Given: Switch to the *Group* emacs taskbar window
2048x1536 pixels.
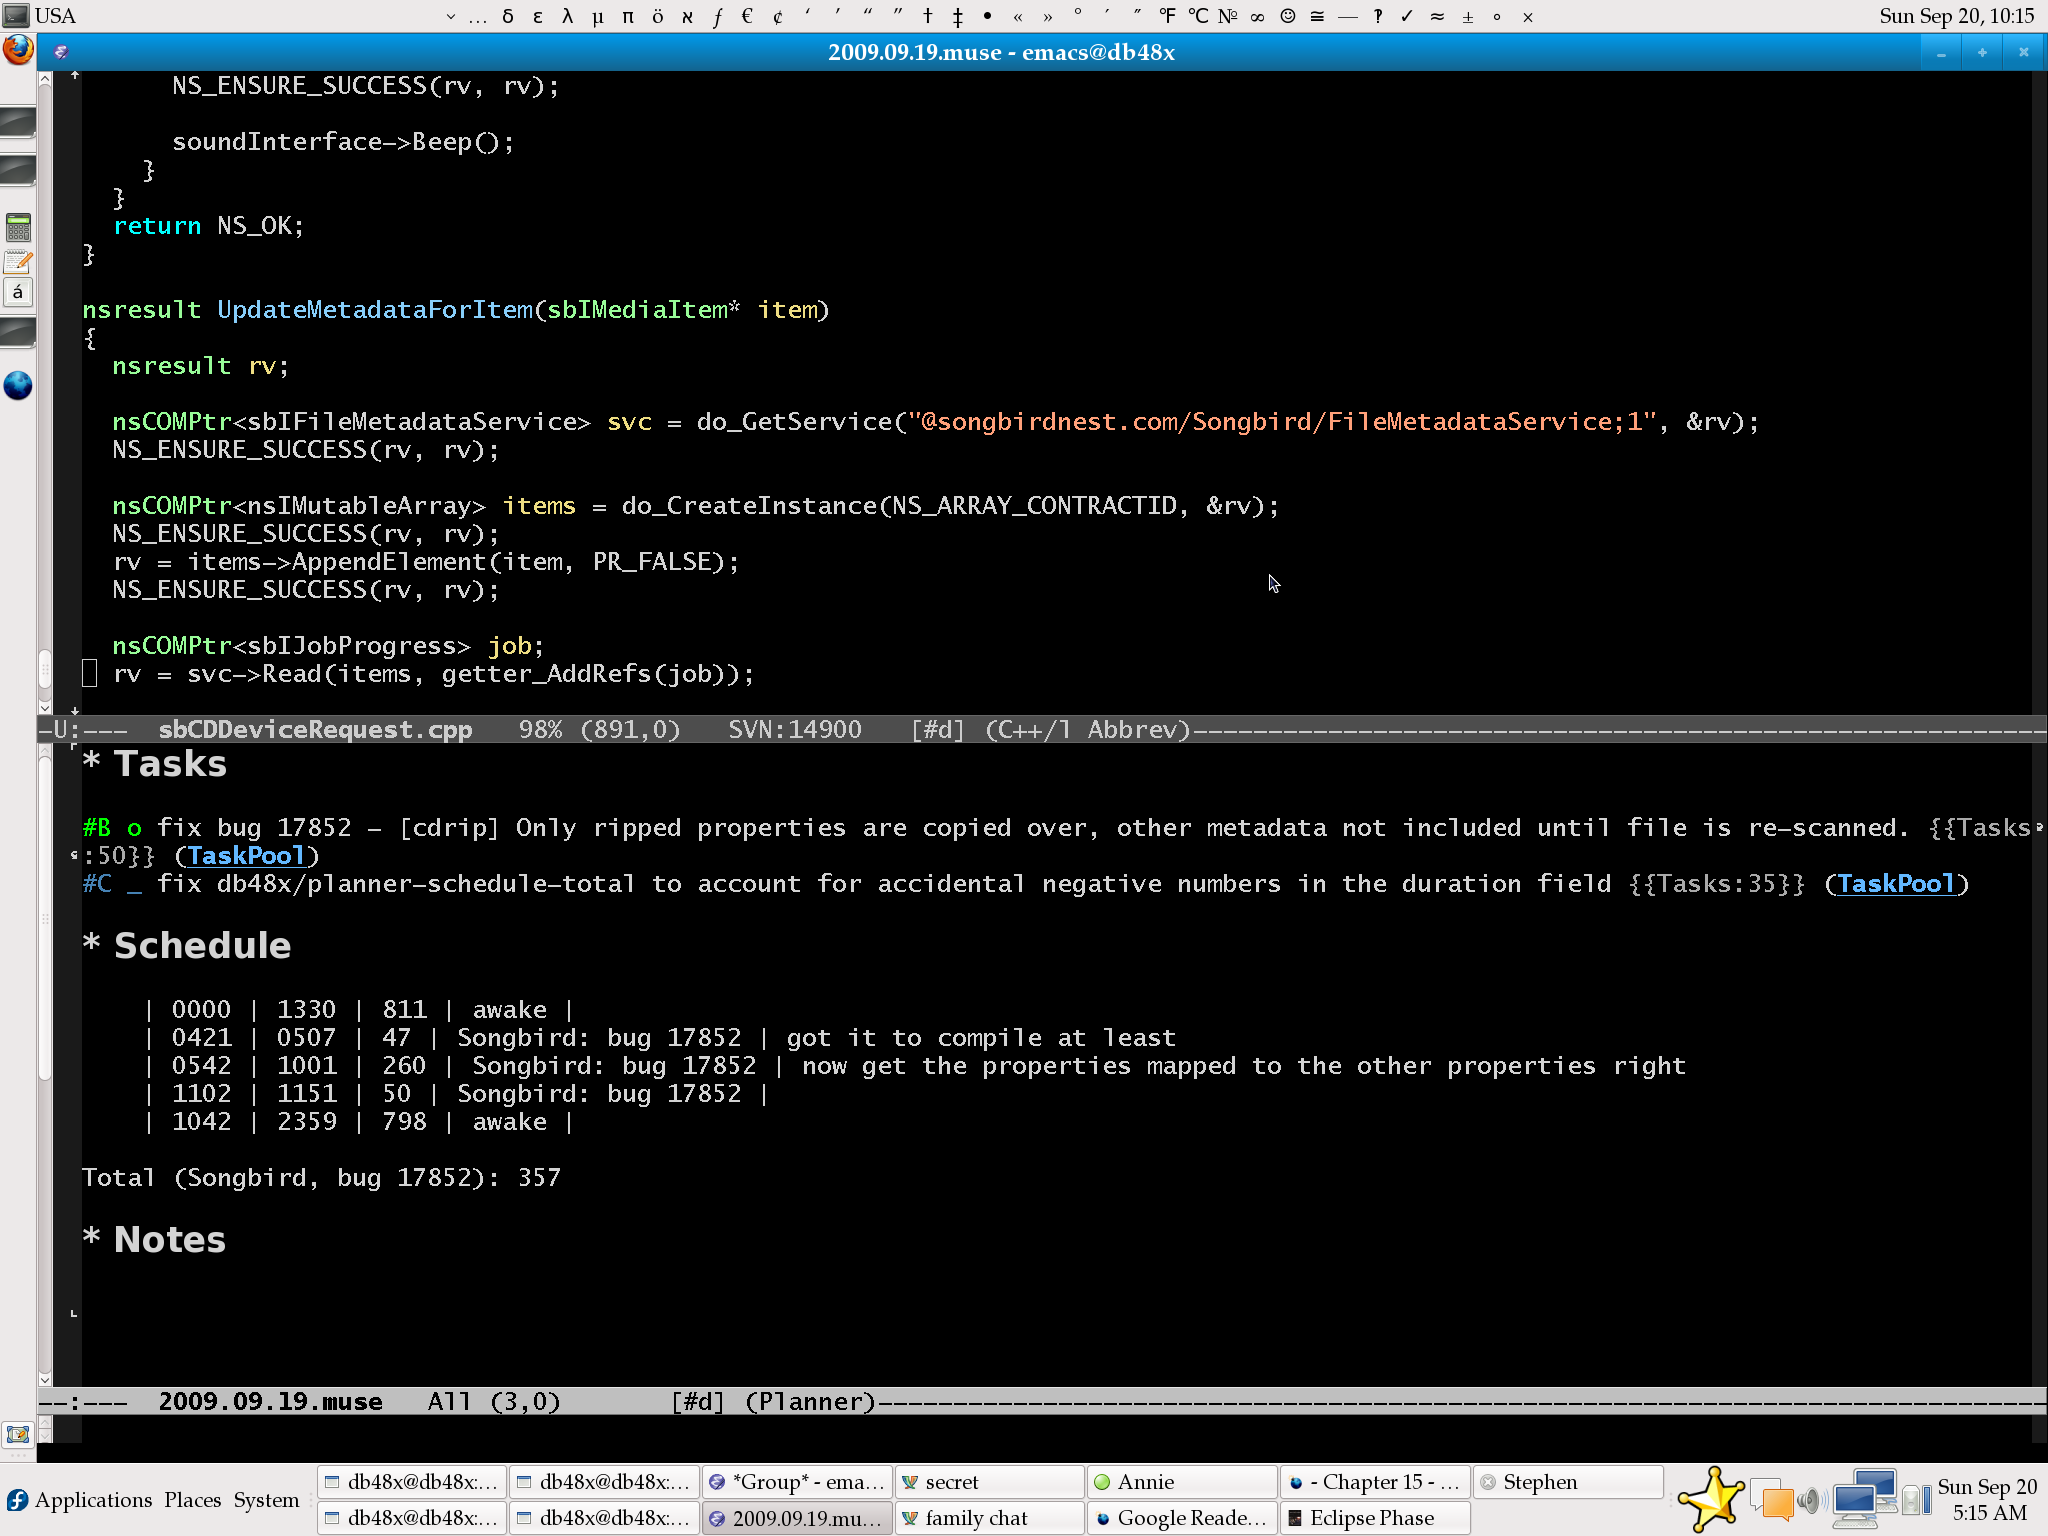Looking at the screenshot, I should [796, 1481].
